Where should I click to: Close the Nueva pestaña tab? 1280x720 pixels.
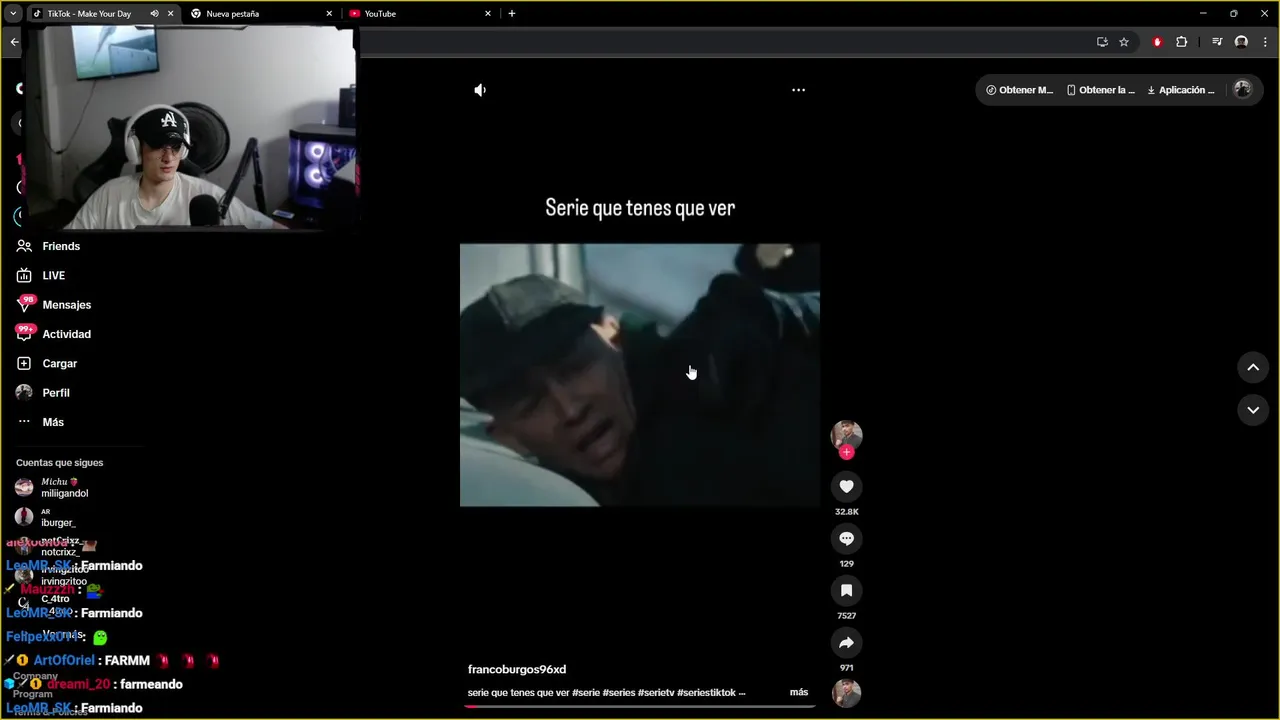(x=329, y=14)
